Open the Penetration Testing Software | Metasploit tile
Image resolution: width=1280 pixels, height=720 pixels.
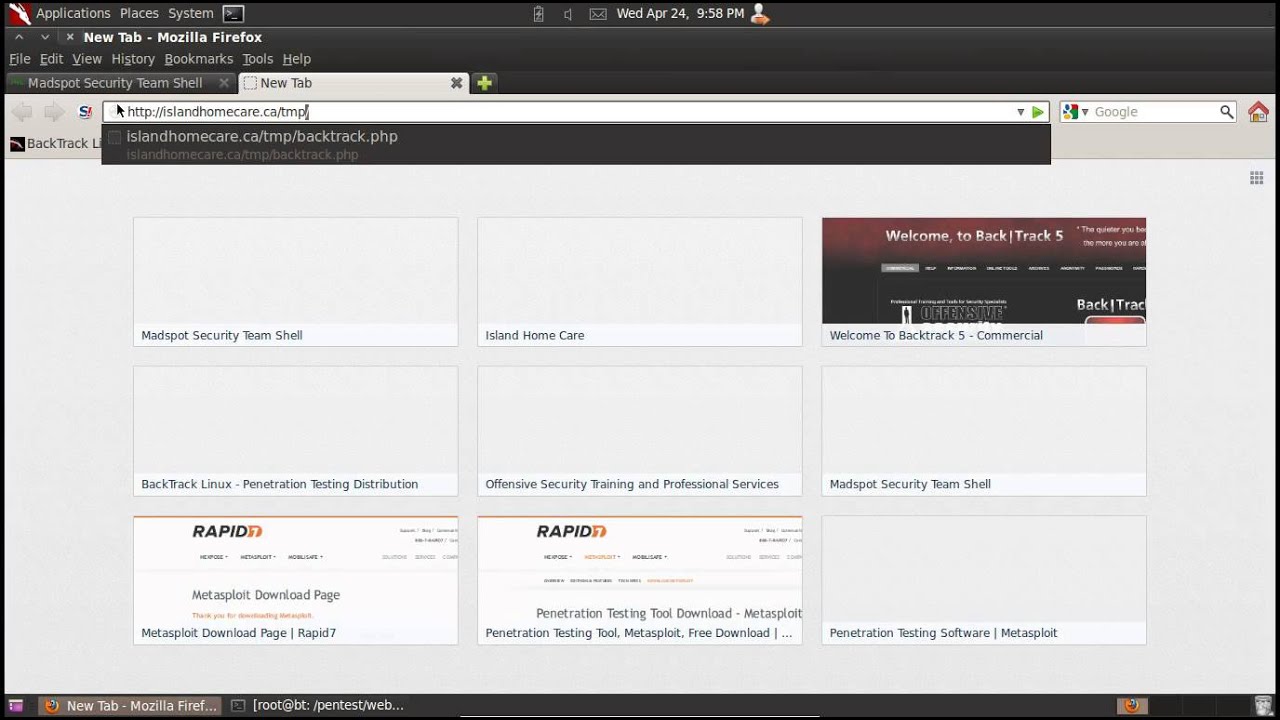click(984, 580)
